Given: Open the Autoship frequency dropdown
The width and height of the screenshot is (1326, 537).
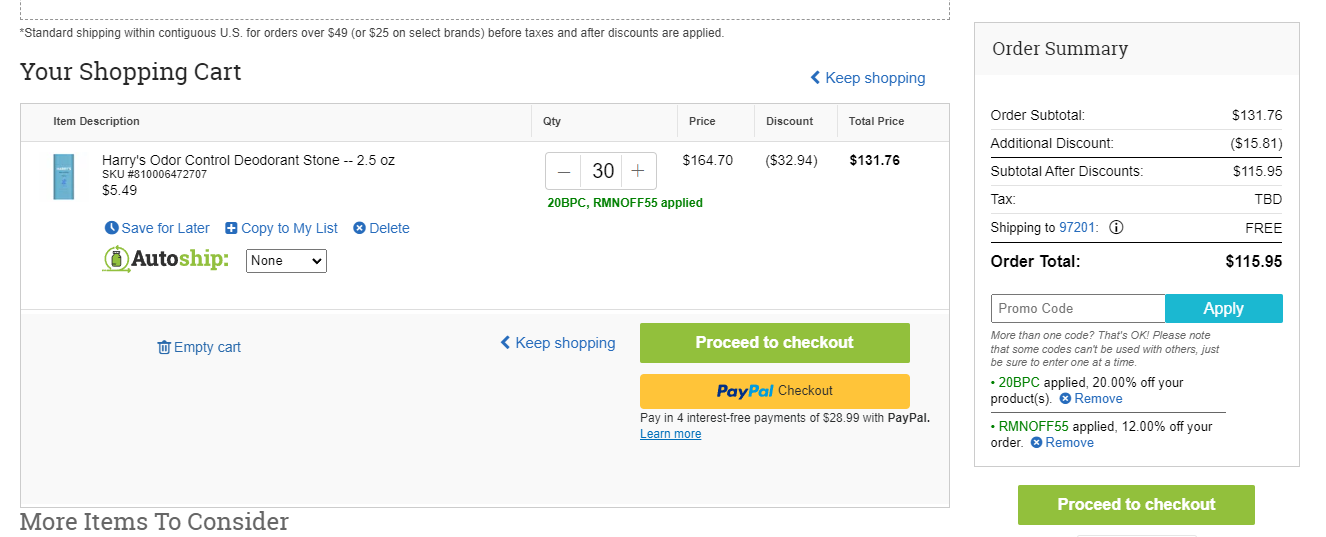Looking at the screenshot, I should click(x=286, y=260).
